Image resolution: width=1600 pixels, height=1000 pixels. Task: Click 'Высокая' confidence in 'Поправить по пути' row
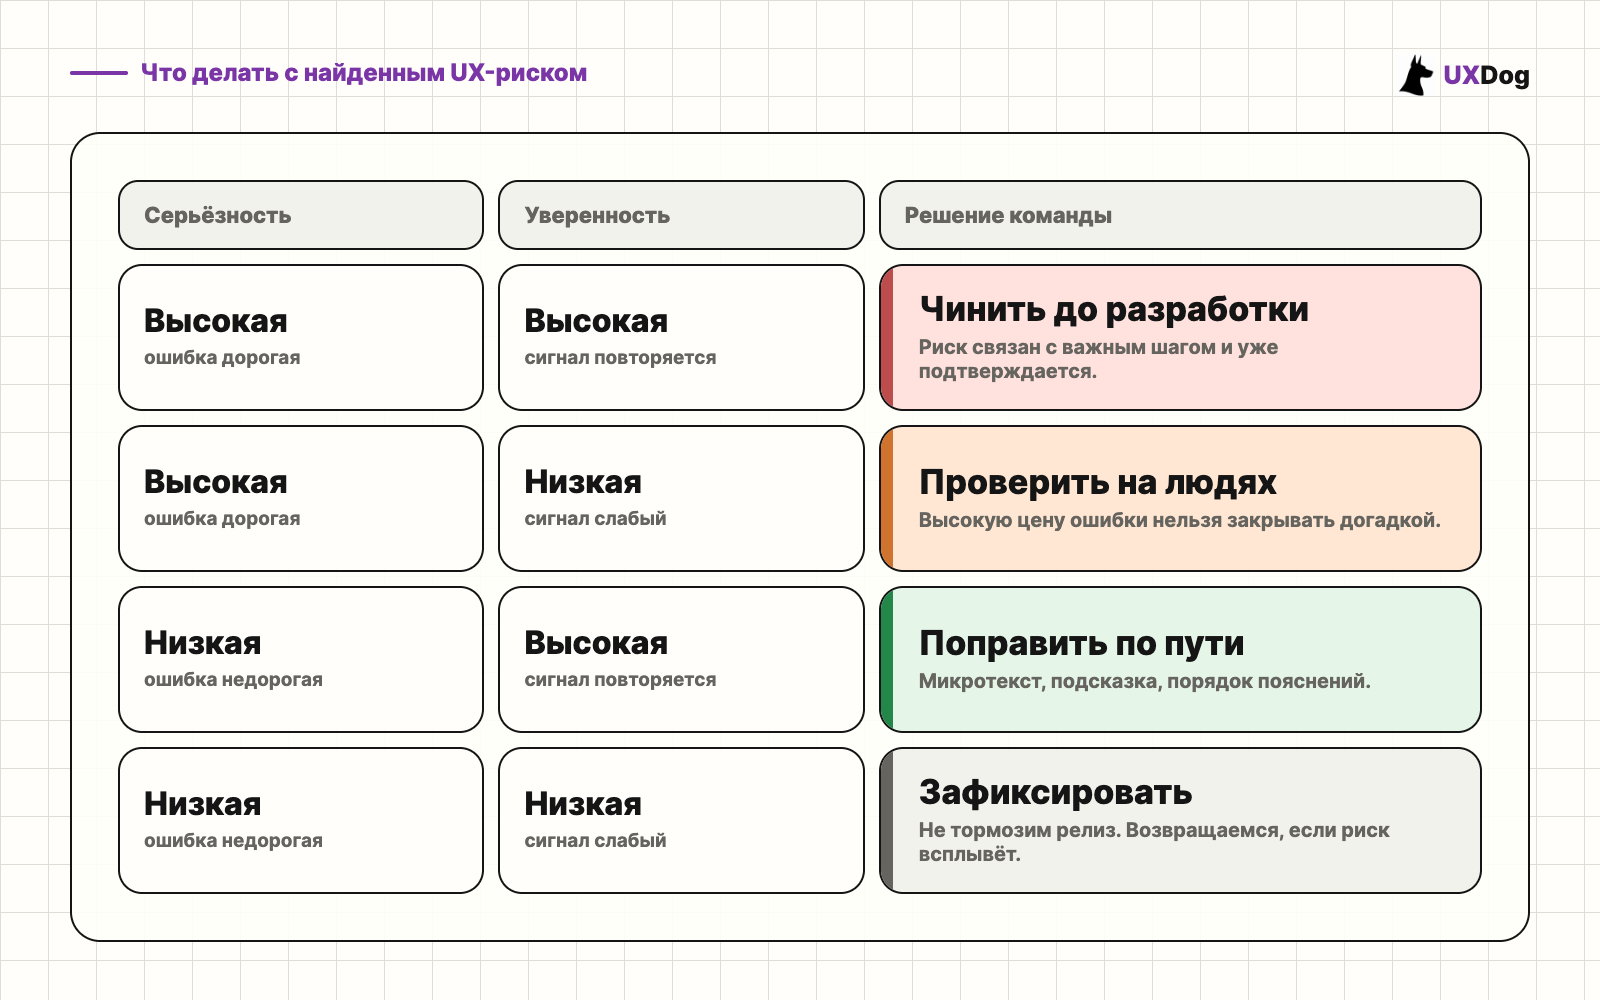tap(596, 643)
